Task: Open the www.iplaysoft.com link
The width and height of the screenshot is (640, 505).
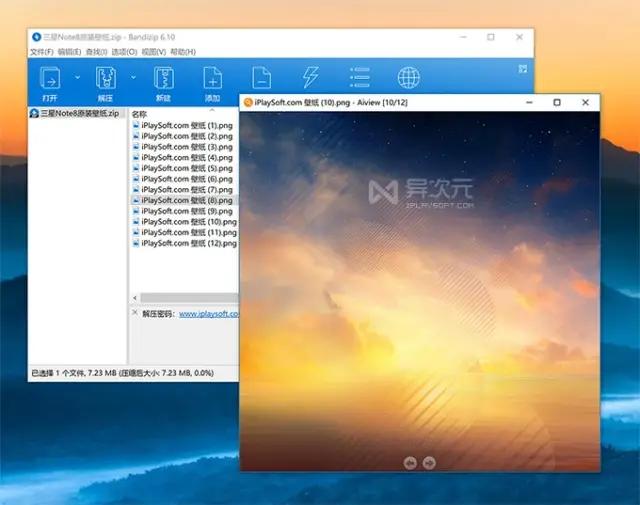Action: point(209,314)
